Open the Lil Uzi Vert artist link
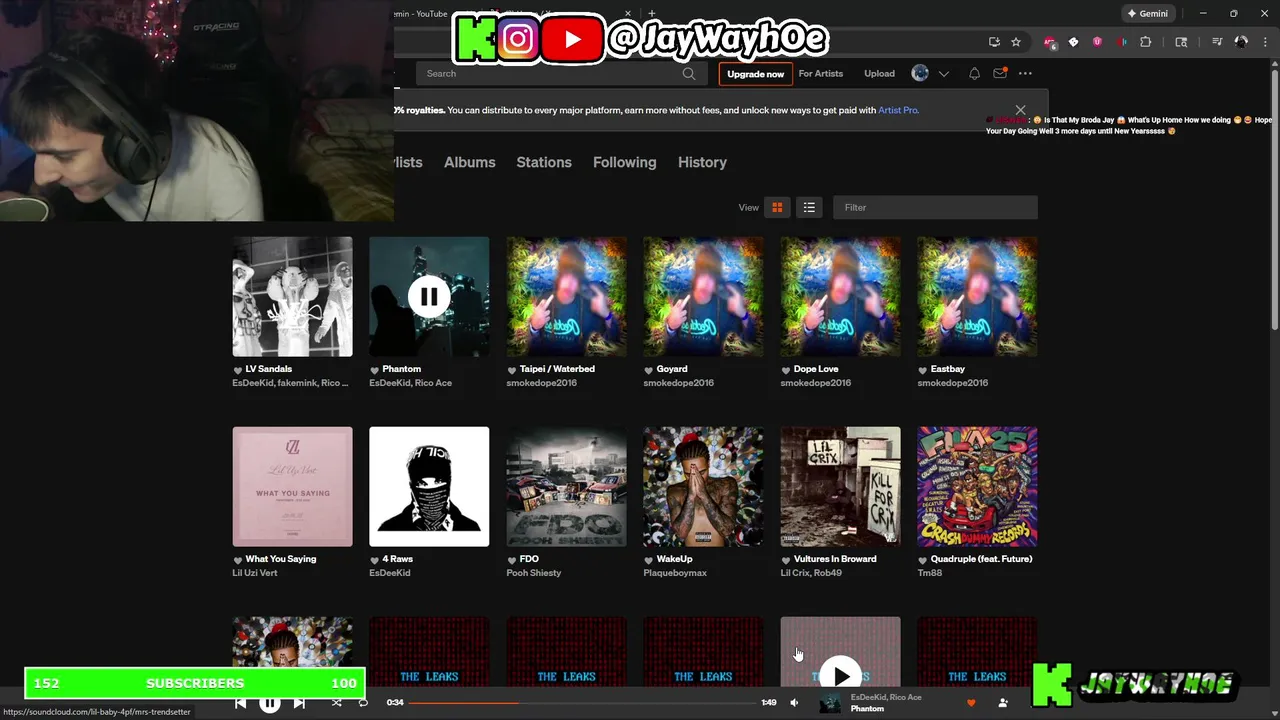The width and height of the screenshot is (1280, 720). tap(254, 573)
